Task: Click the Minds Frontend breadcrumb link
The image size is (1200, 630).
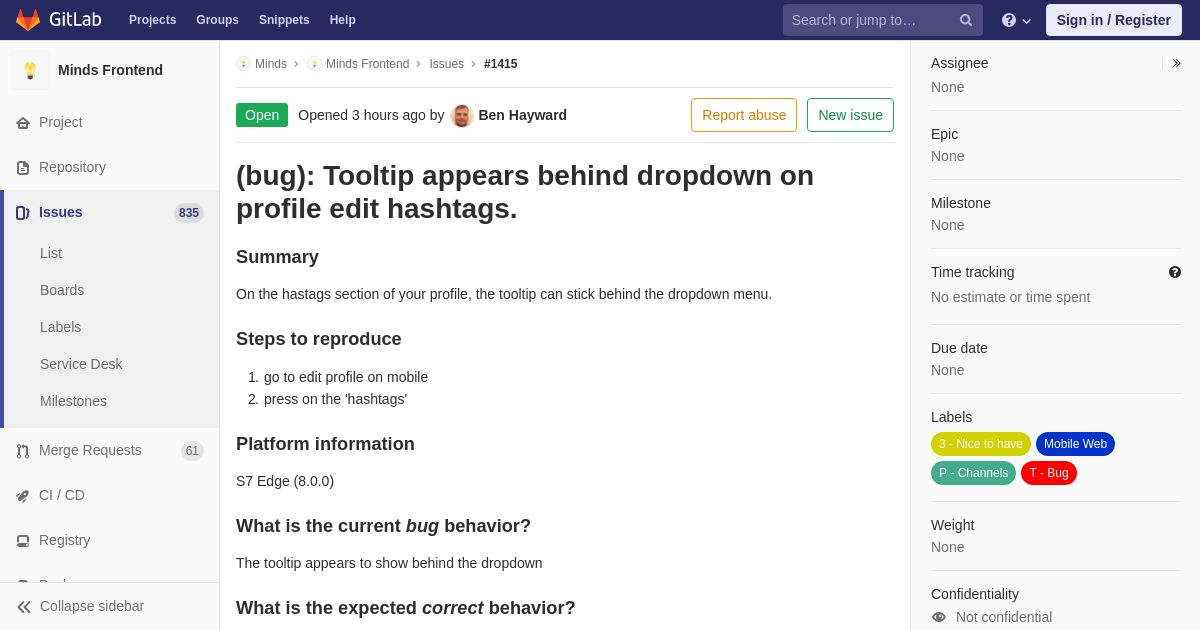Action: [367, 64]
